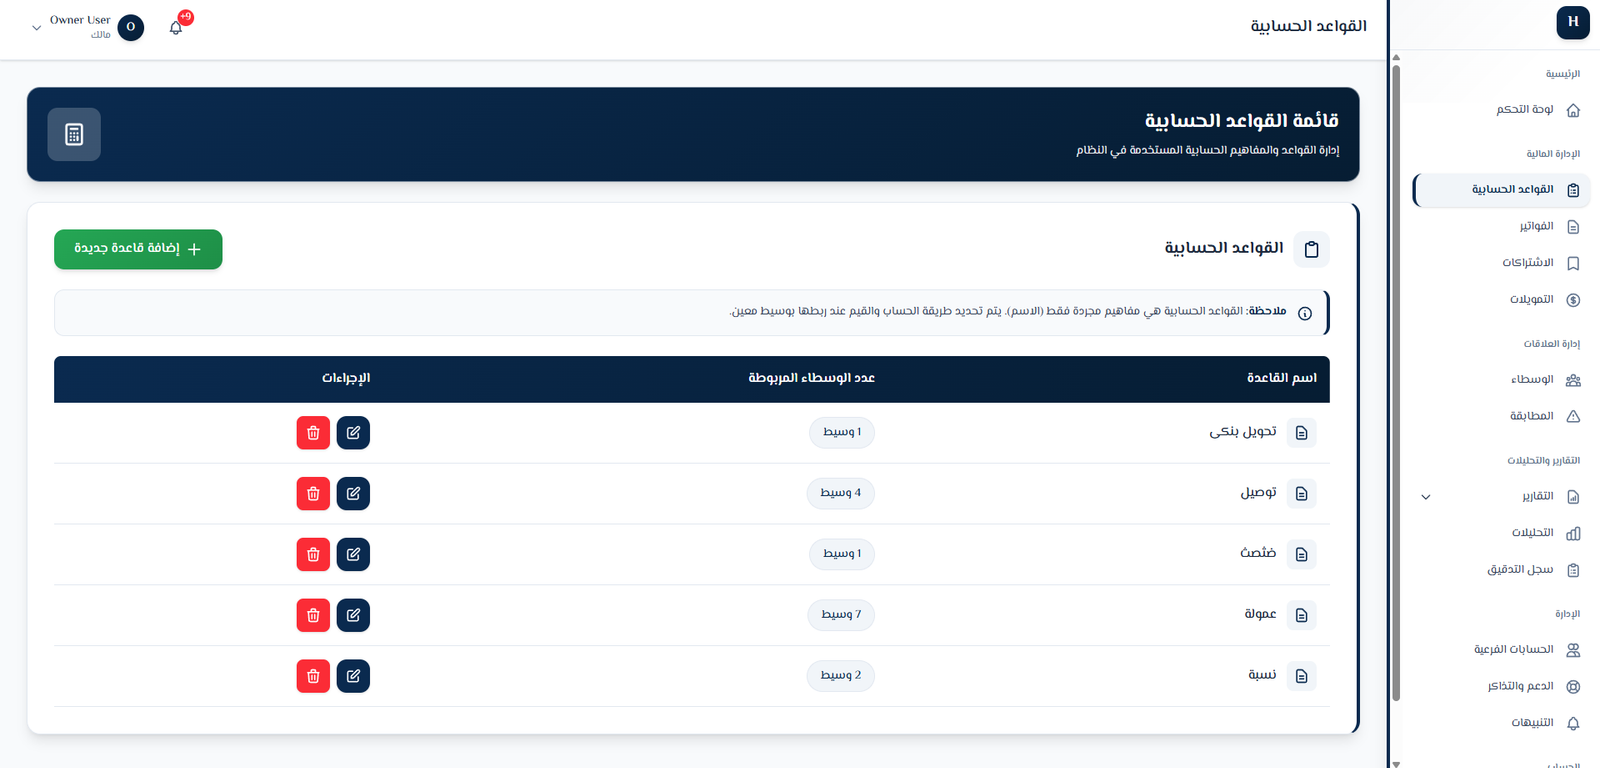Image resolution: width=1600 pixels, height=768 pixels.
Task: Select القواعد الحسابية in sidebar
Action: tap(1502, 190)
